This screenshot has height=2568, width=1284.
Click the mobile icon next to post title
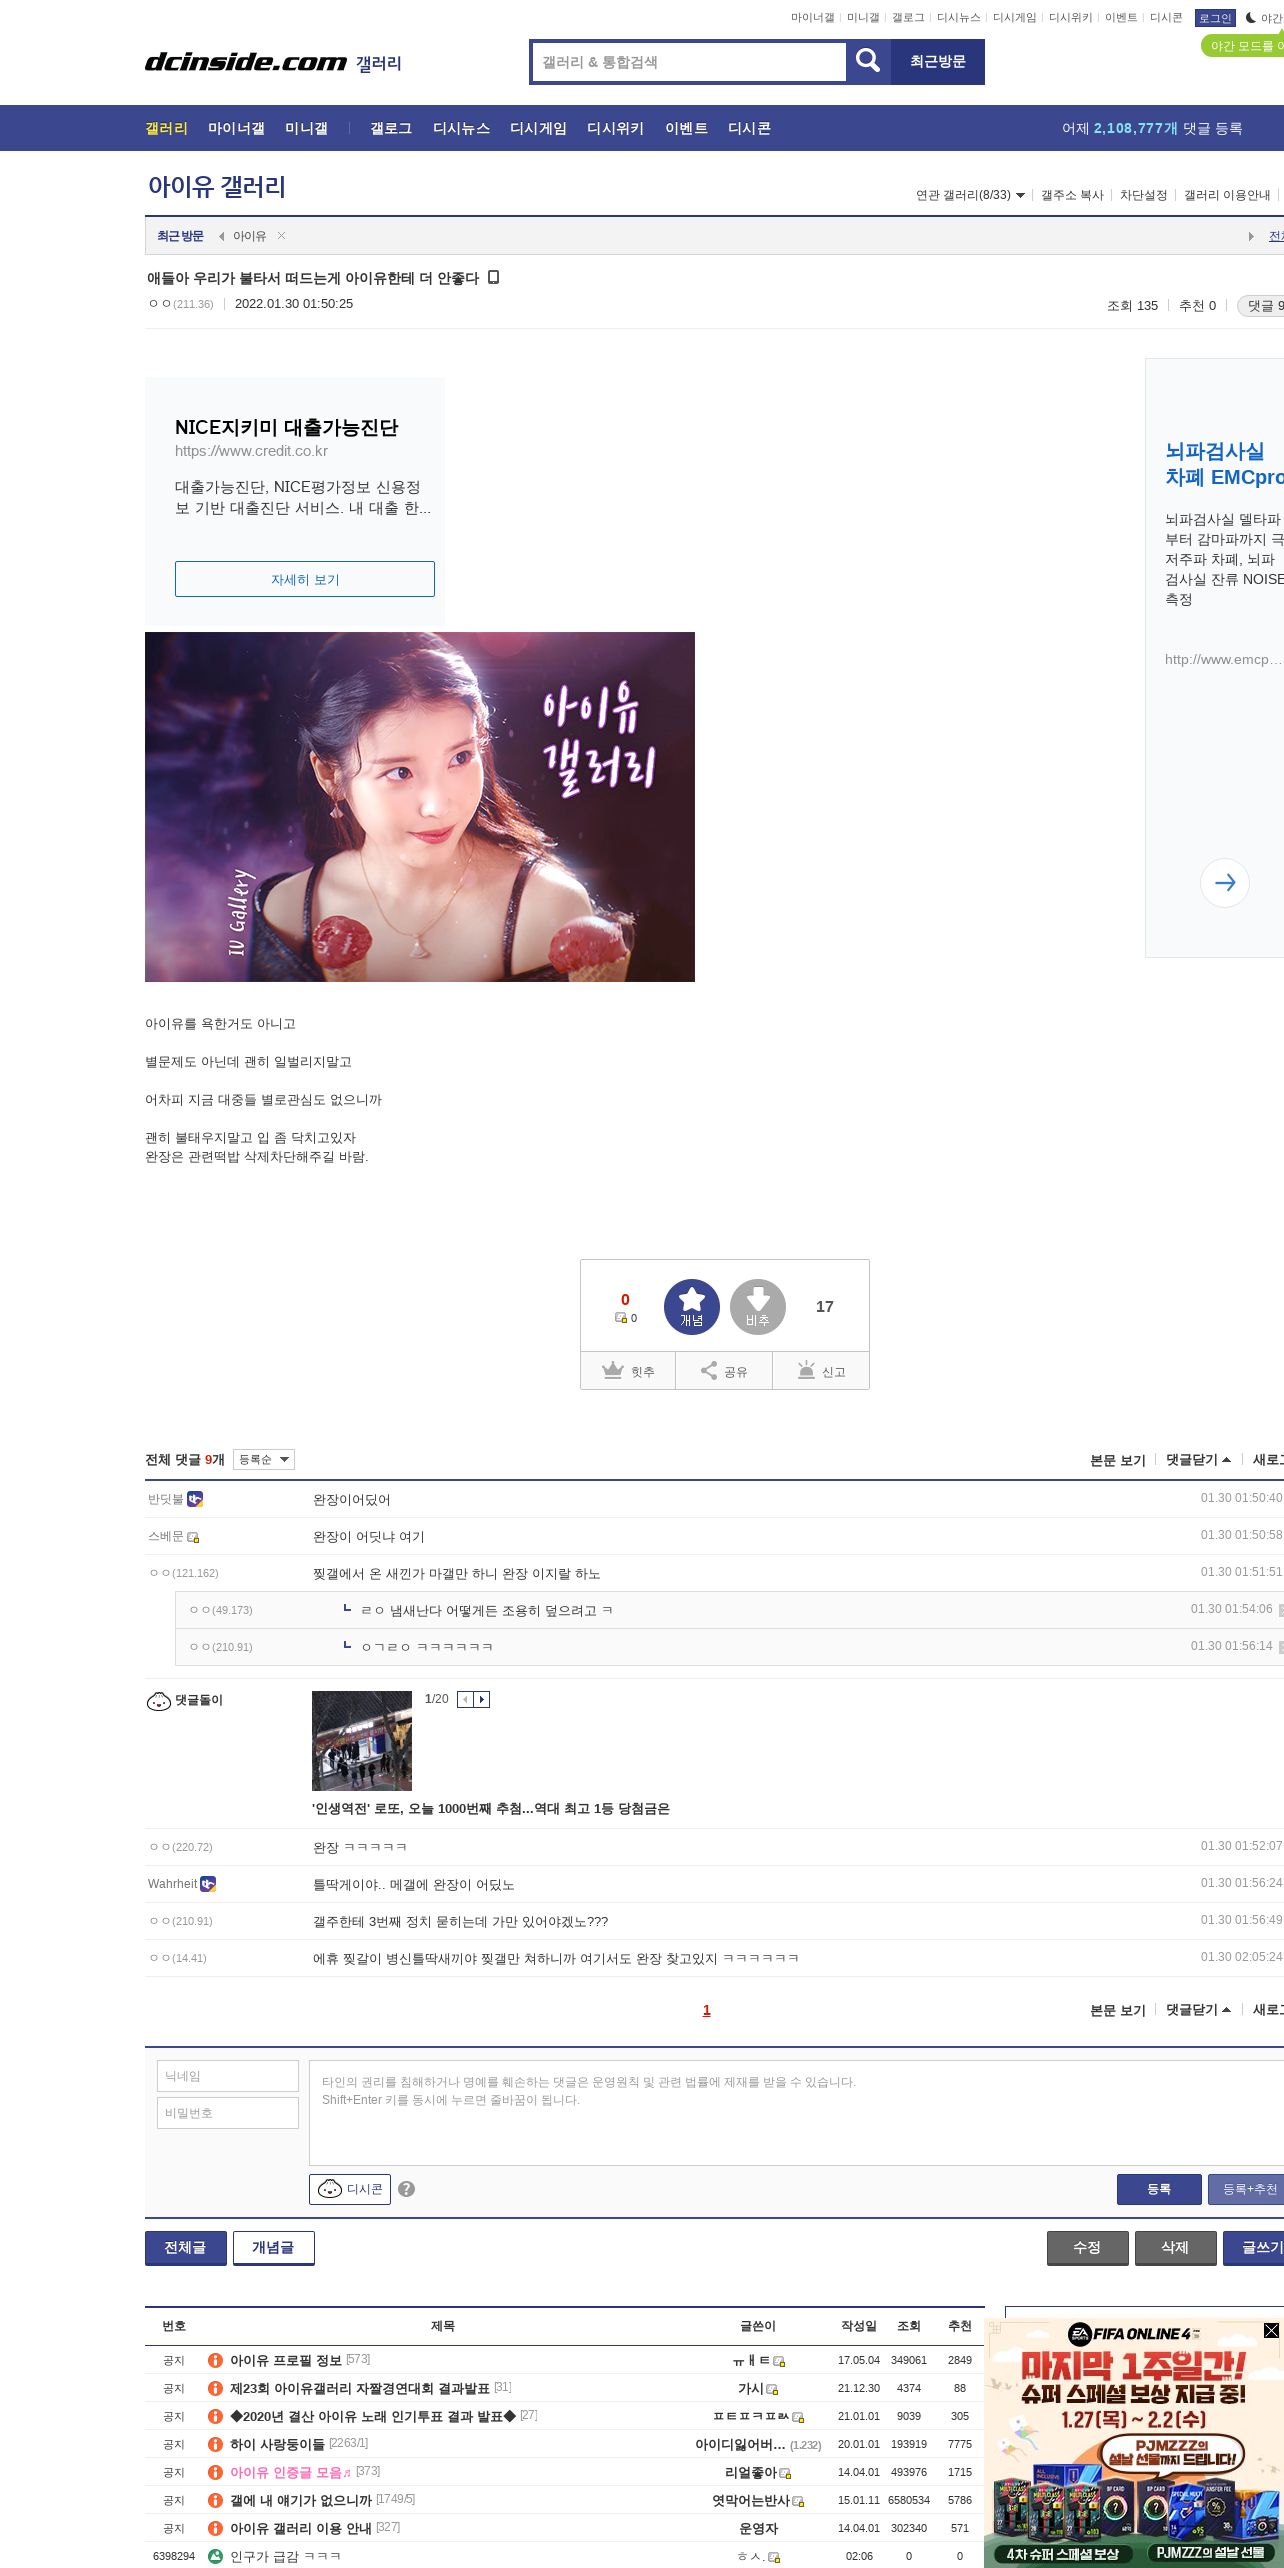(x=493, y=277)
